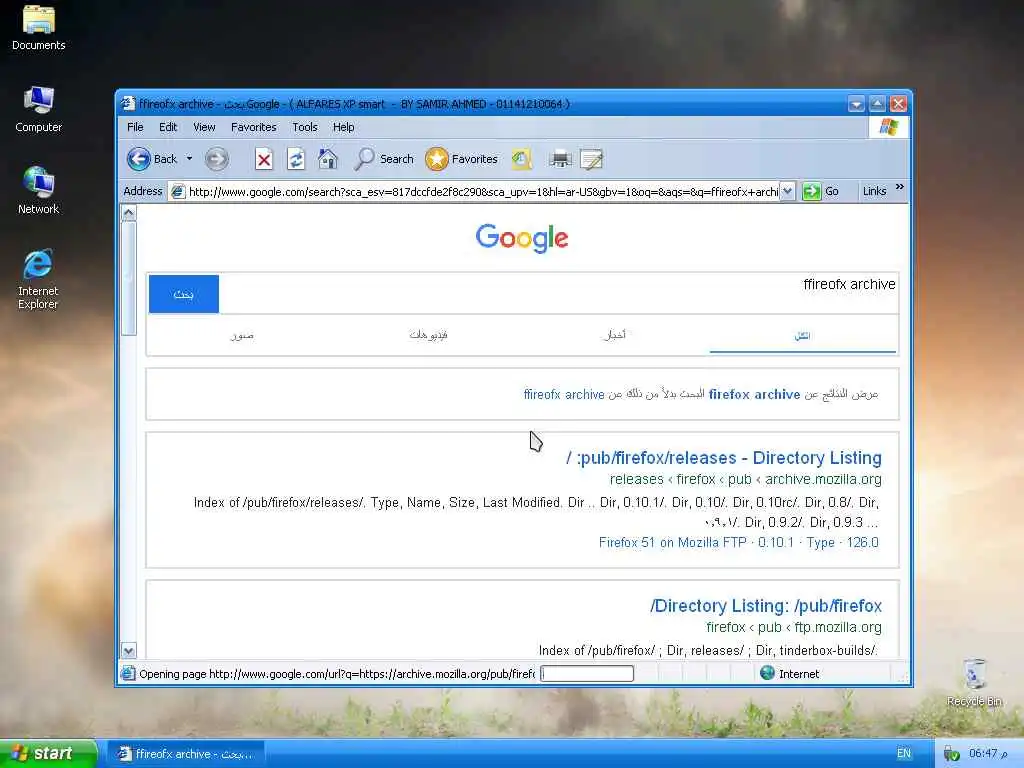
Task: Click the EN language indicator in taskbar
Action: [904, 754]
